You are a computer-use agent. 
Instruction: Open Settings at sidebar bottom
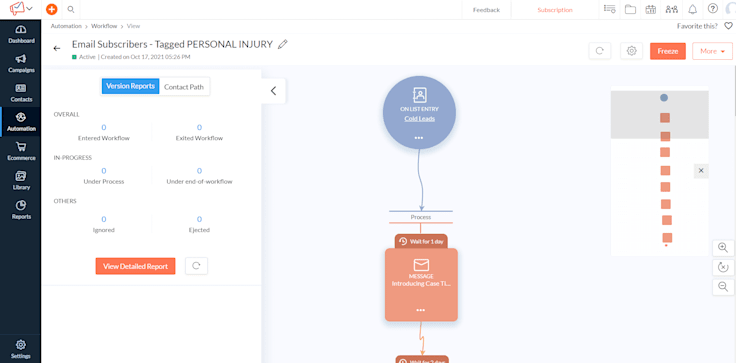tap(21, 349)
